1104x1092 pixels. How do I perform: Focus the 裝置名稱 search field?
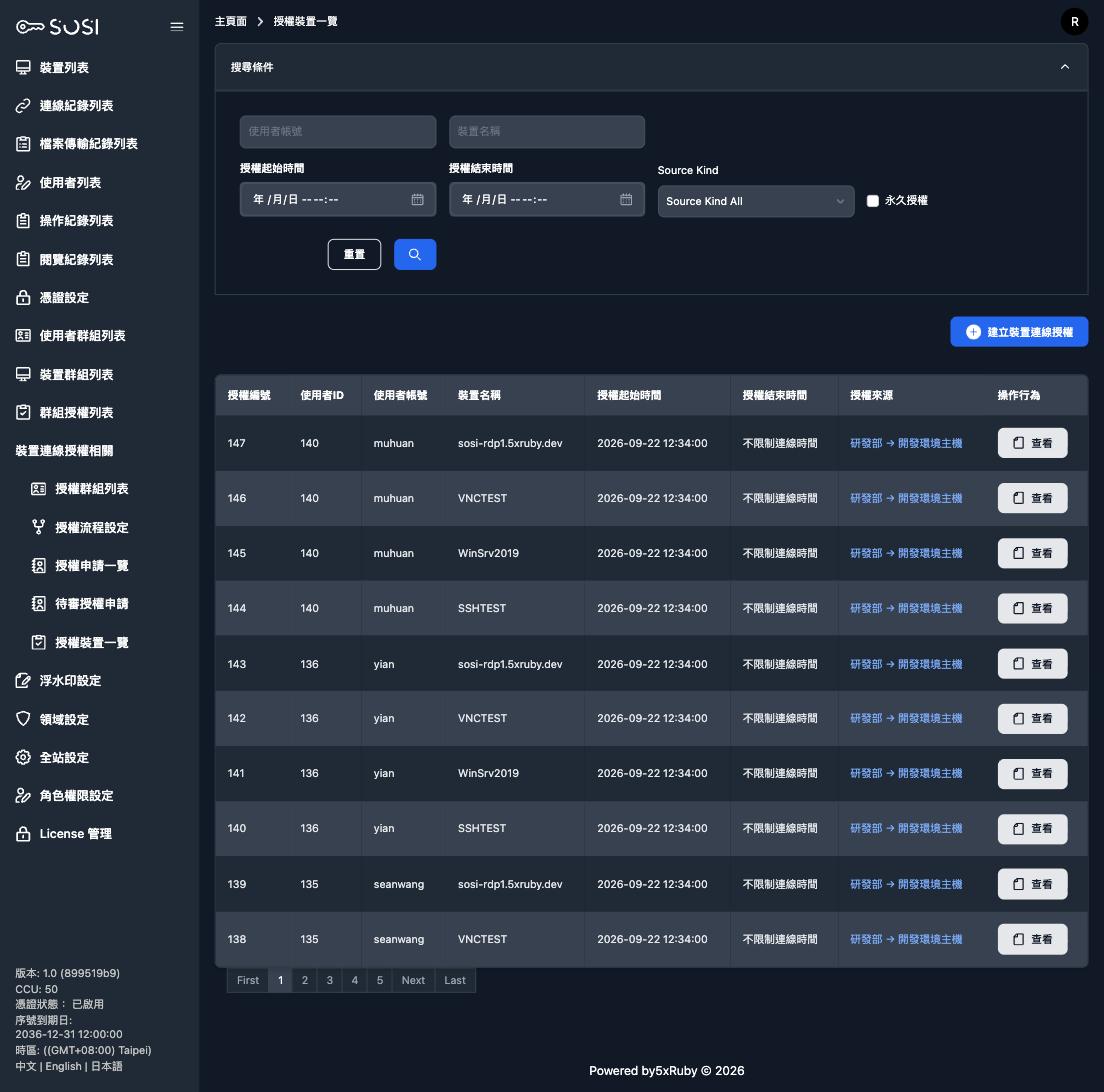point(546,132)
